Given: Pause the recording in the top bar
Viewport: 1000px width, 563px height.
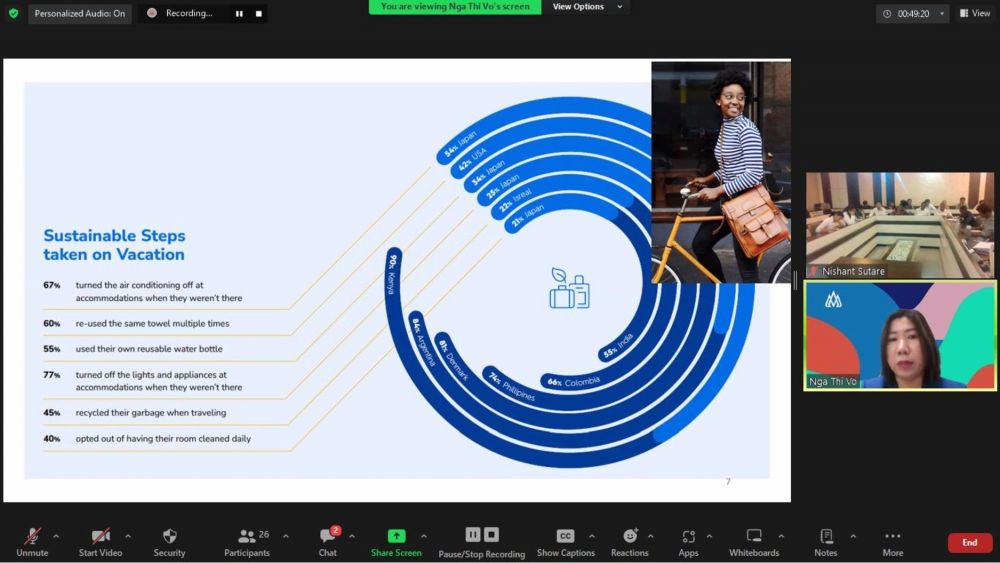Looking at the screenshot, I should coord(239,14).
